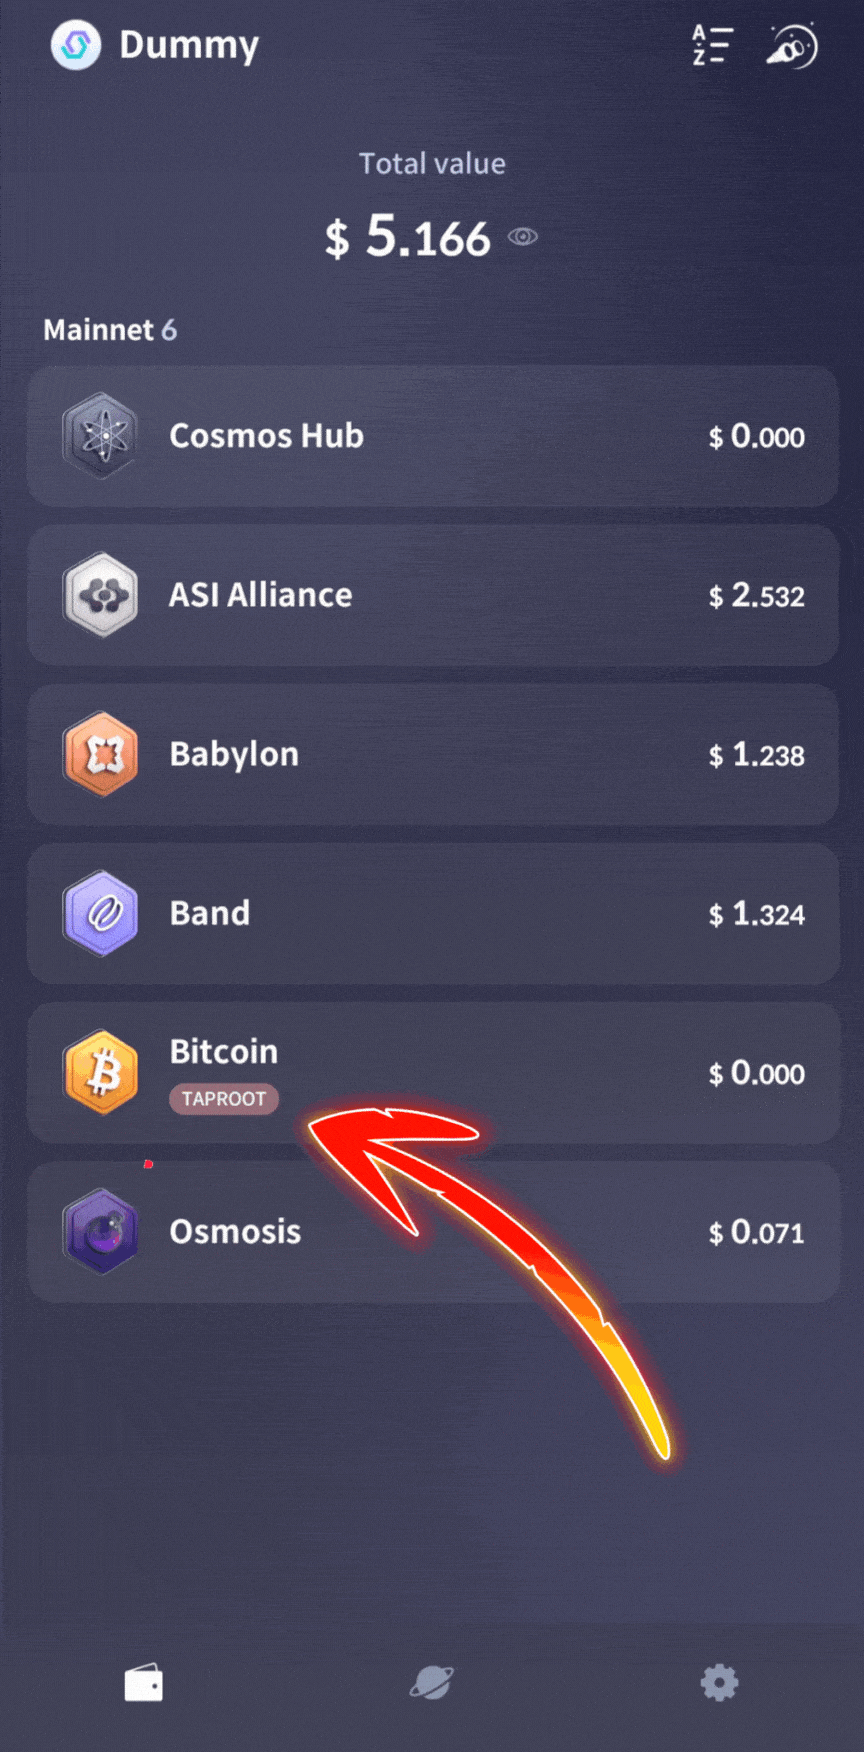Switch to the wallet tab
The image size is (864, 1752).
[x=144, y=1683]
